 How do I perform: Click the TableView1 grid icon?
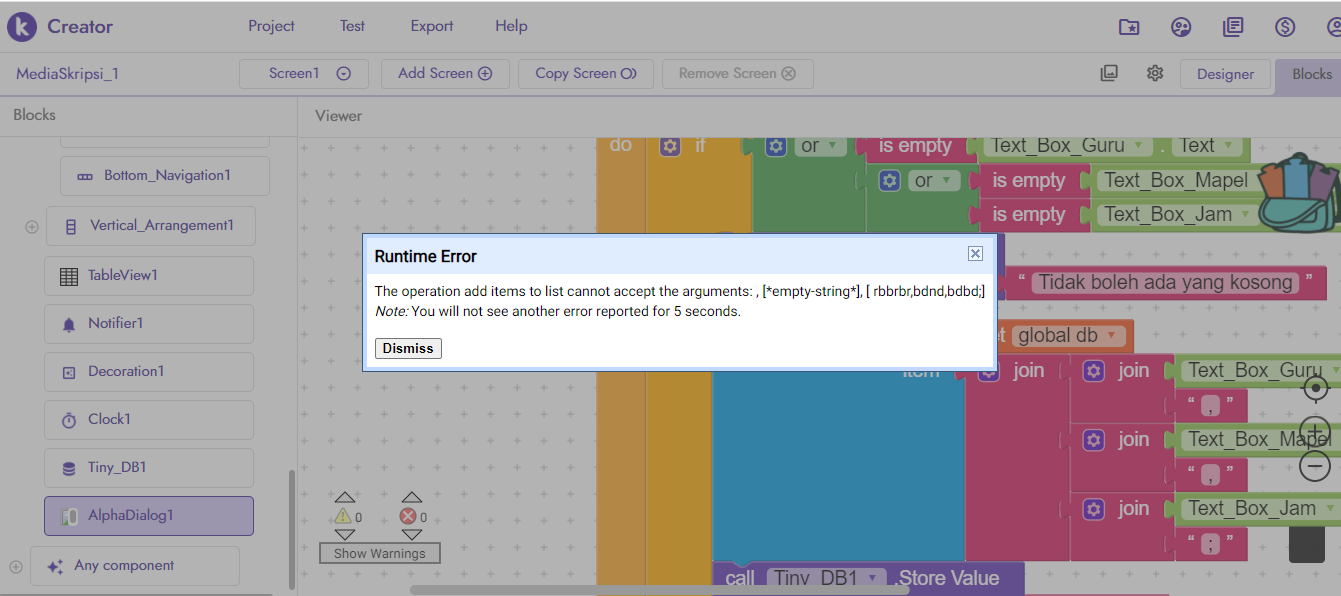[69, 277]
